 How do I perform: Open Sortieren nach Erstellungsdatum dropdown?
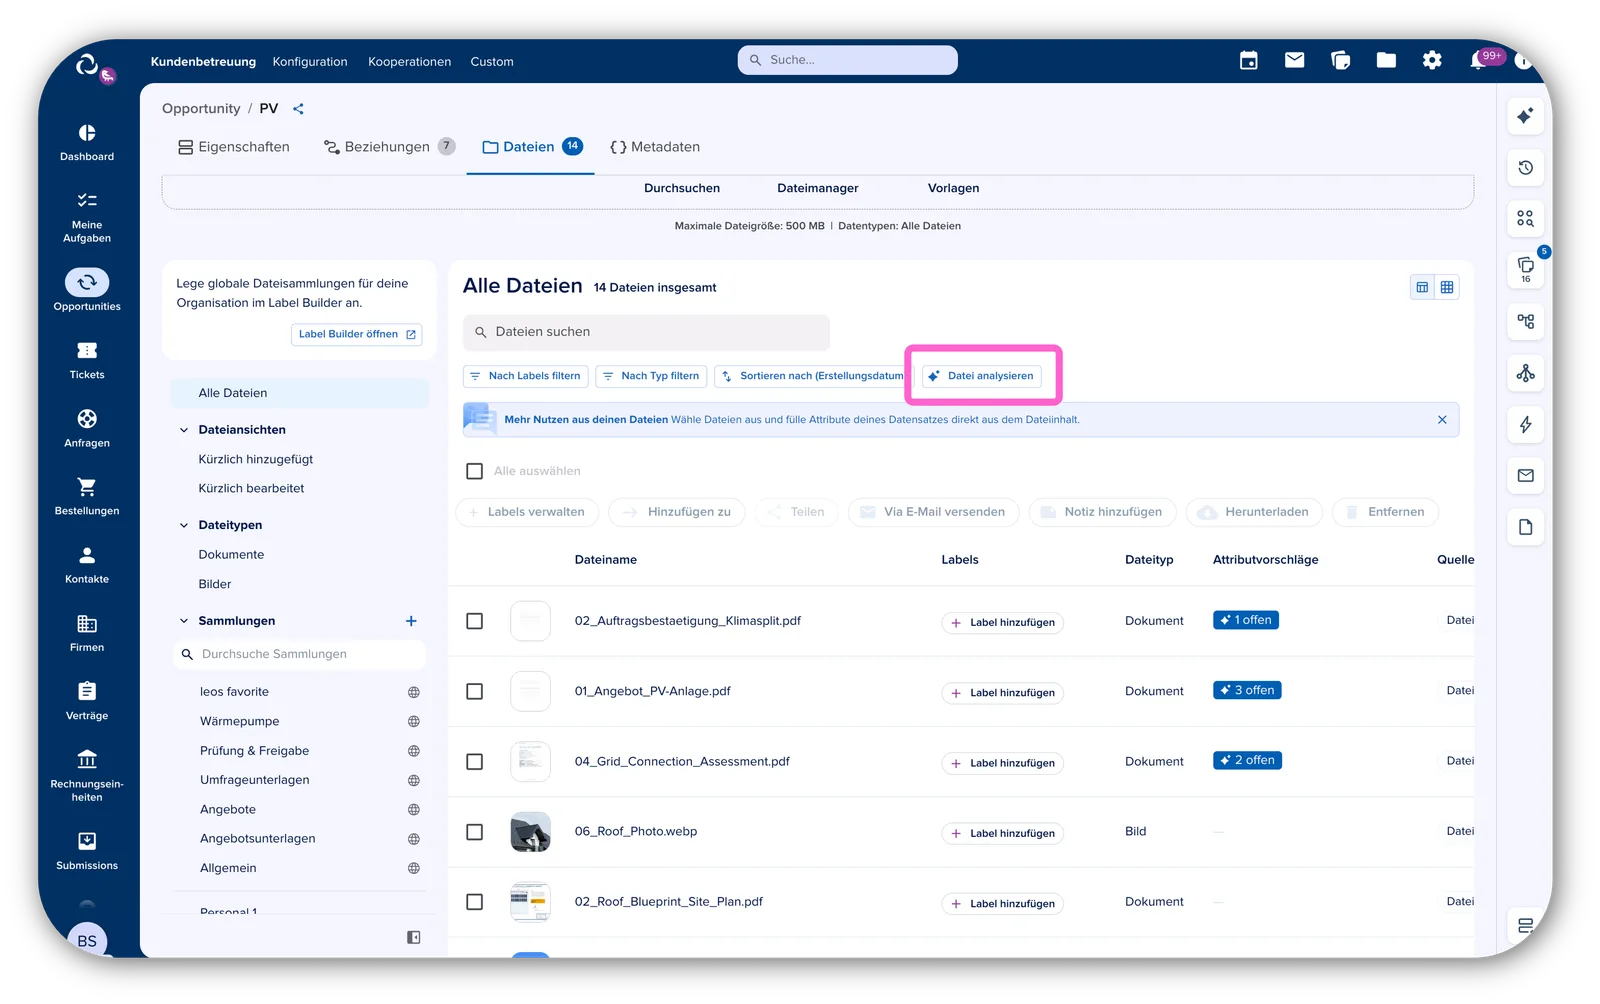click(810, 376)
